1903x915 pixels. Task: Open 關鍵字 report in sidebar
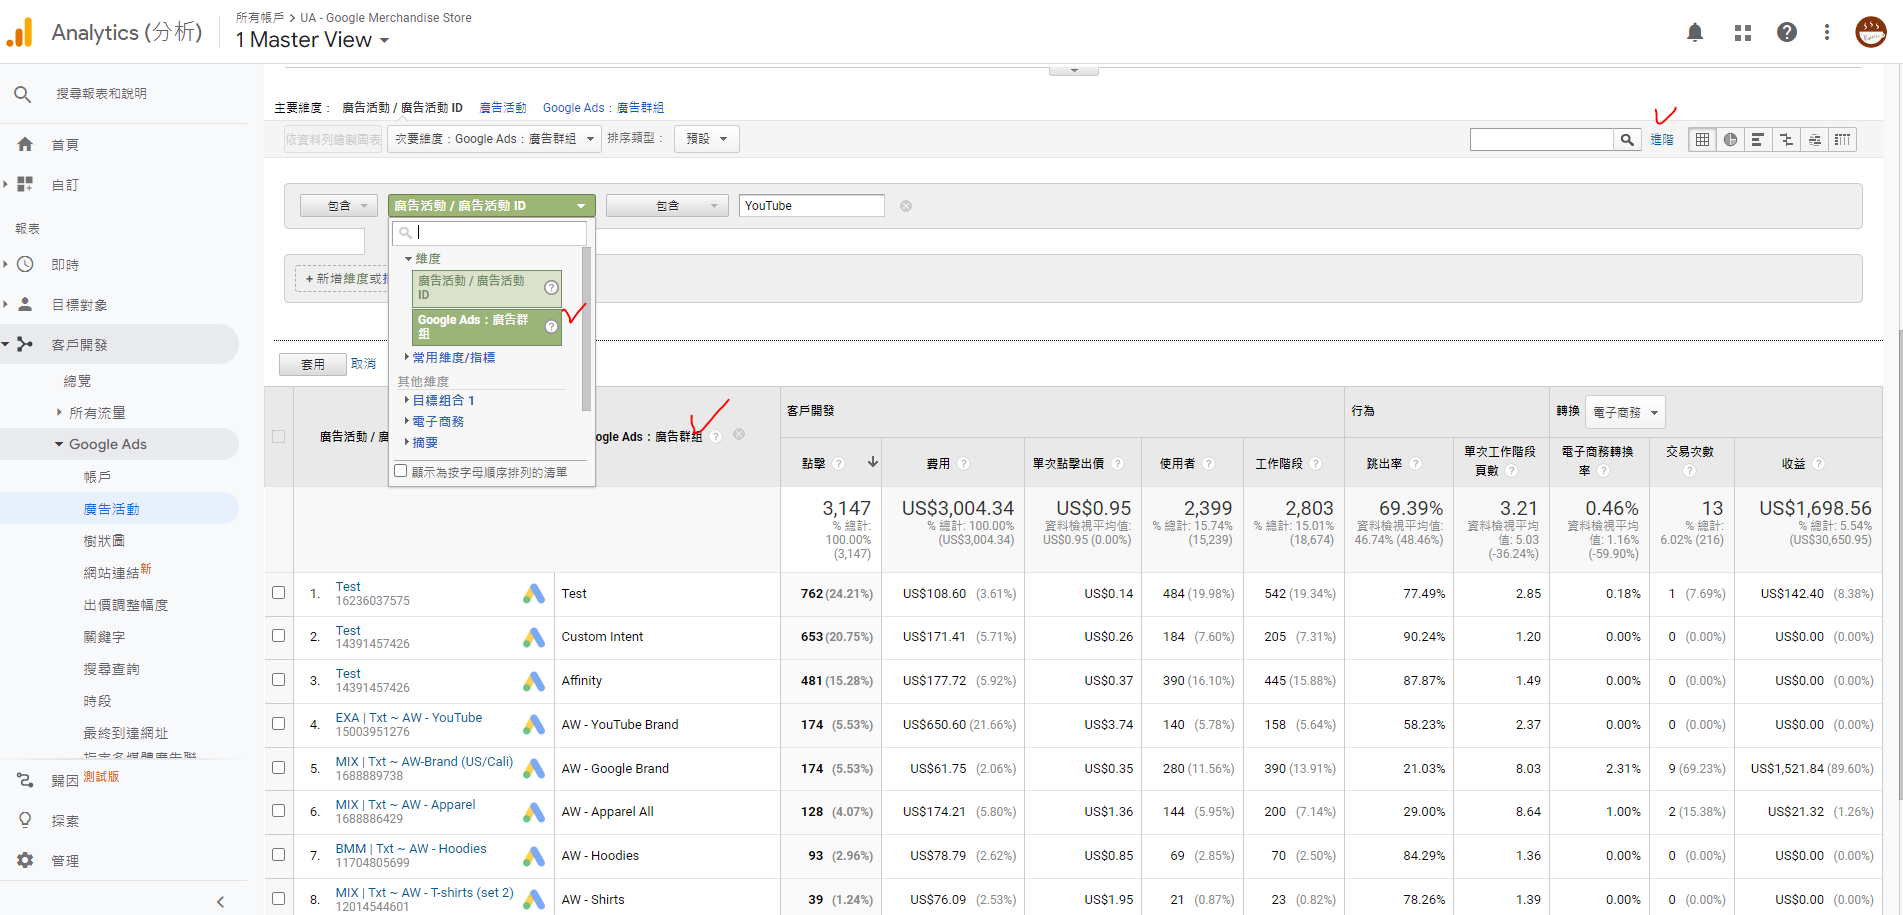(x=104, y=637)
